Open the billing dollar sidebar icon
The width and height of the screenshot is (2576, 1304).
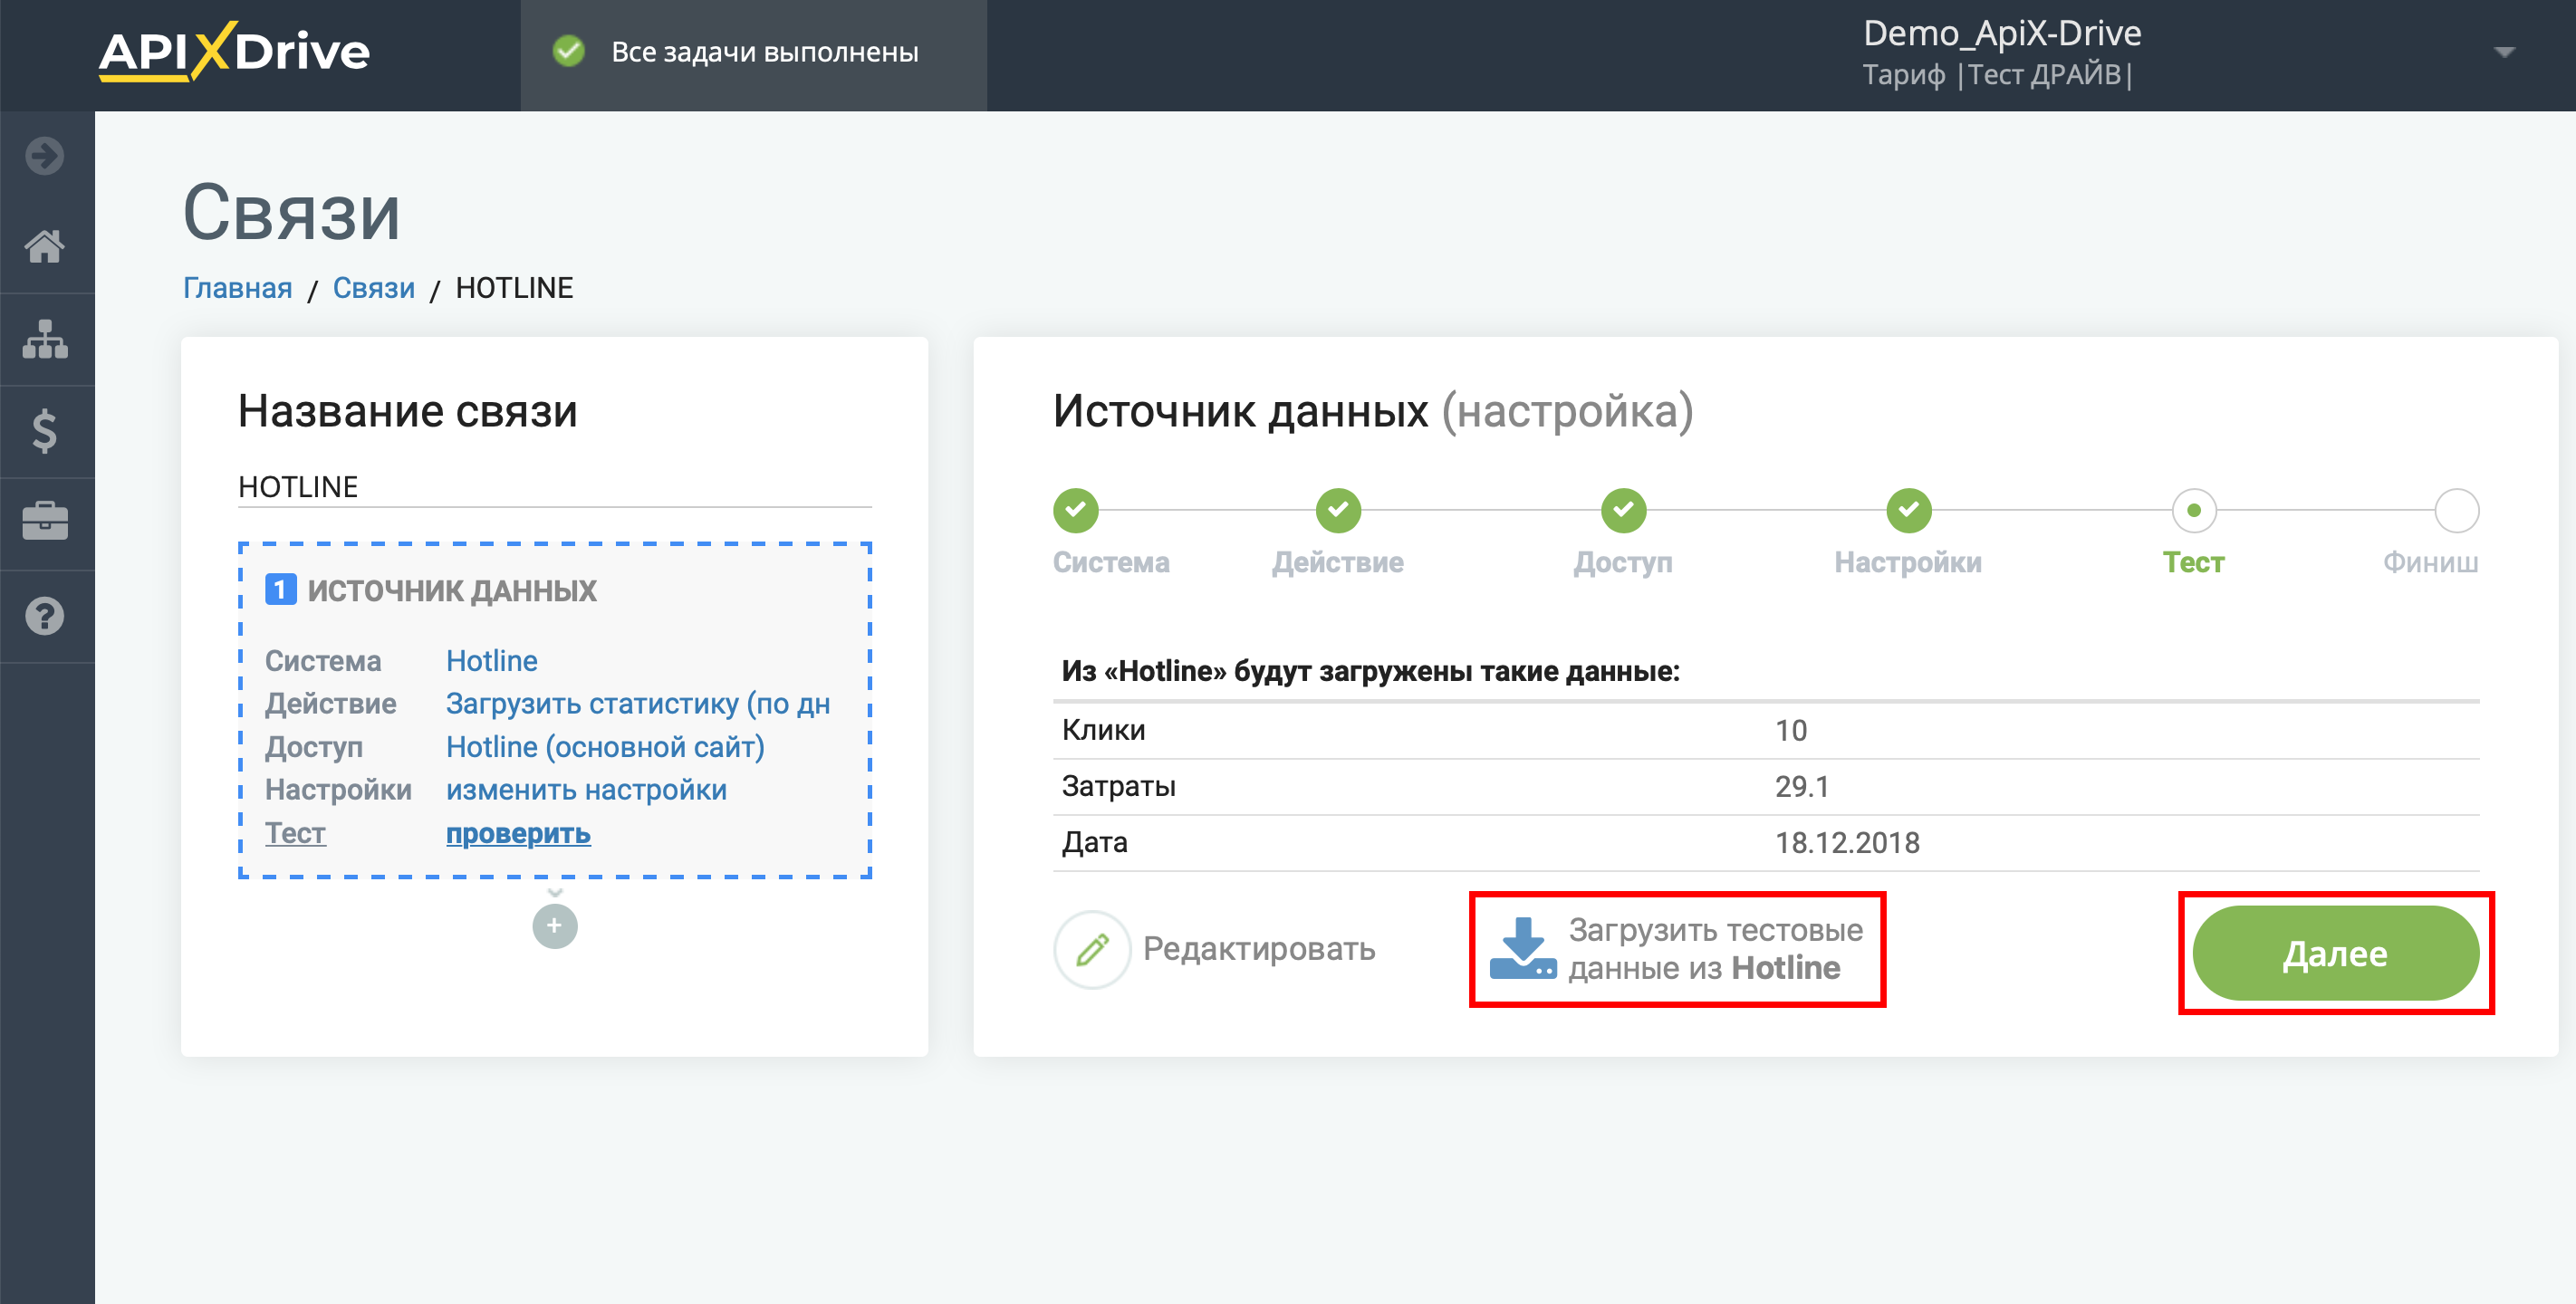[45, 431]
